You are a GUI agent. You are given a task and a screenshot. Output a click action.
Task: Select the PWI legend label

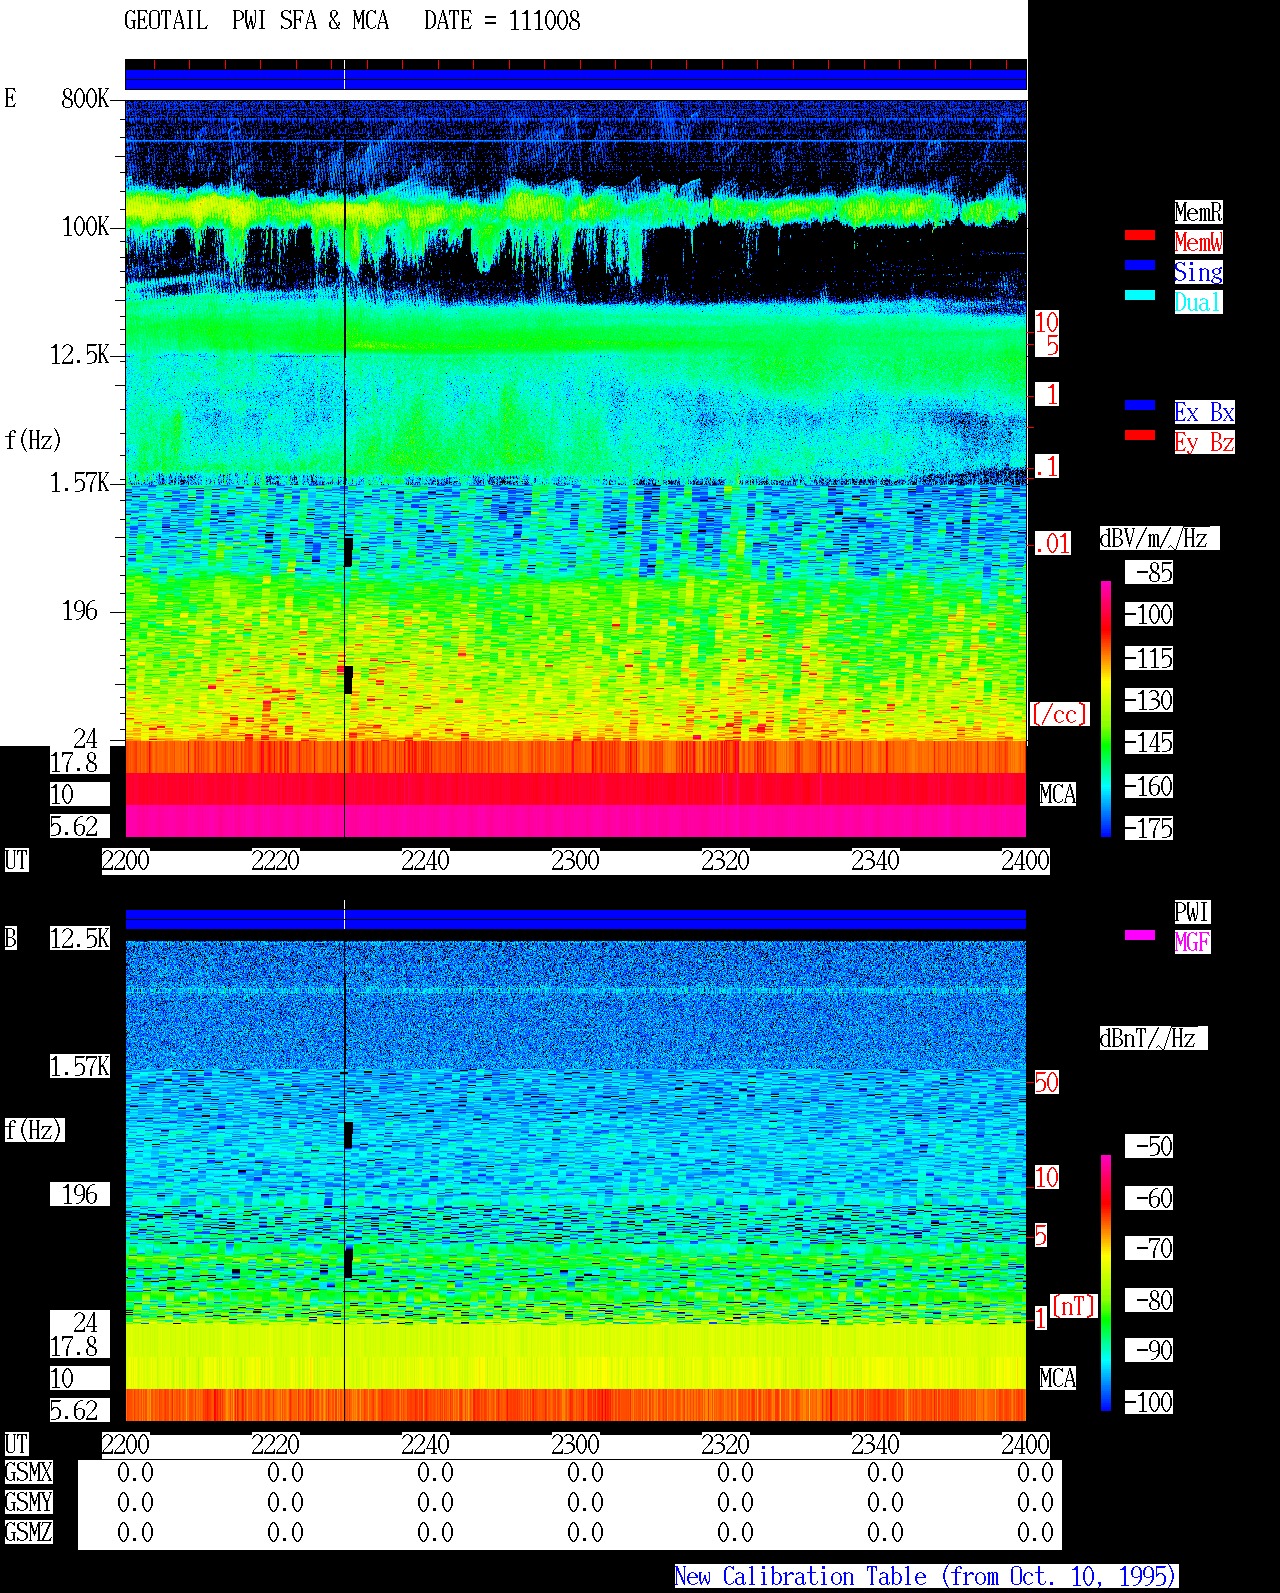[x=1192, y=912]
